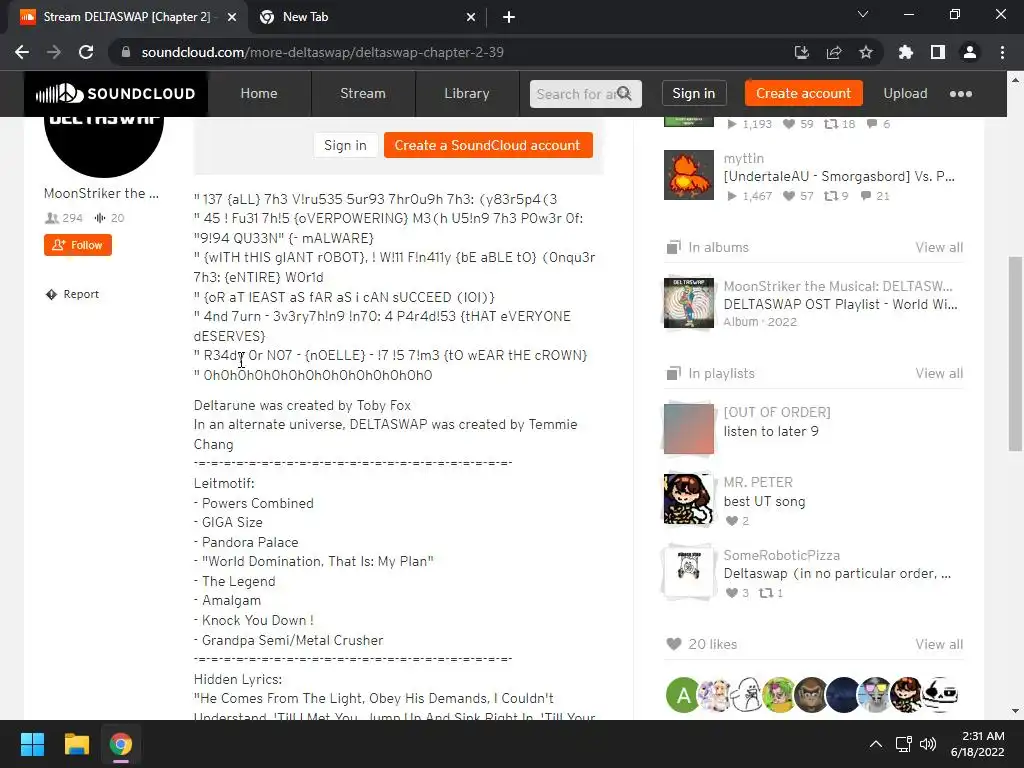Close the New Tab tab
This screenshot has width=1024, height=768.
pos(471,18)
